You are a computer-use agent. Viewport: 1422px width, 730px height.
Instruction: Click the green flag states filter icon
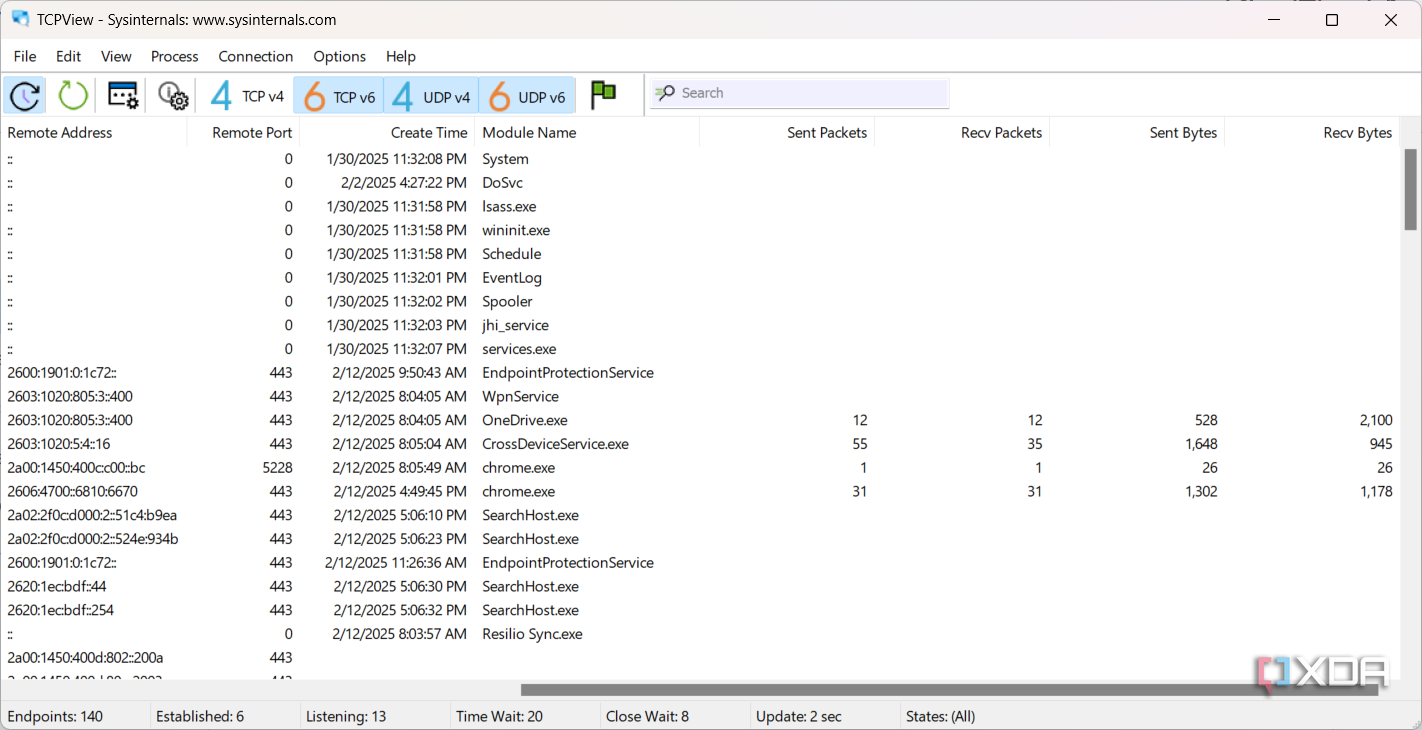tap(603, 95)
